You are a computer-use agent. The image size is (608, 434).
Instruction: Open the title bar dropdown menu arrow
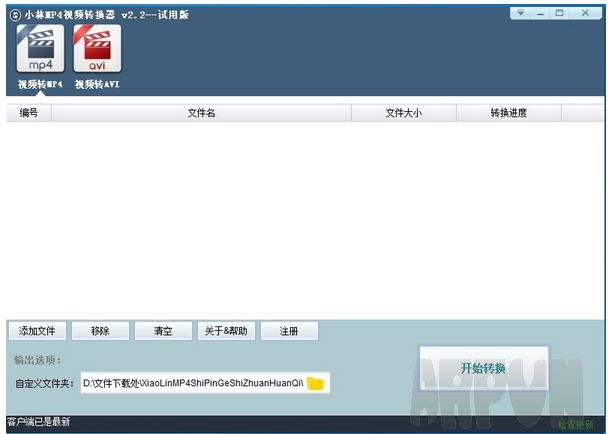(x=521, y=13)
